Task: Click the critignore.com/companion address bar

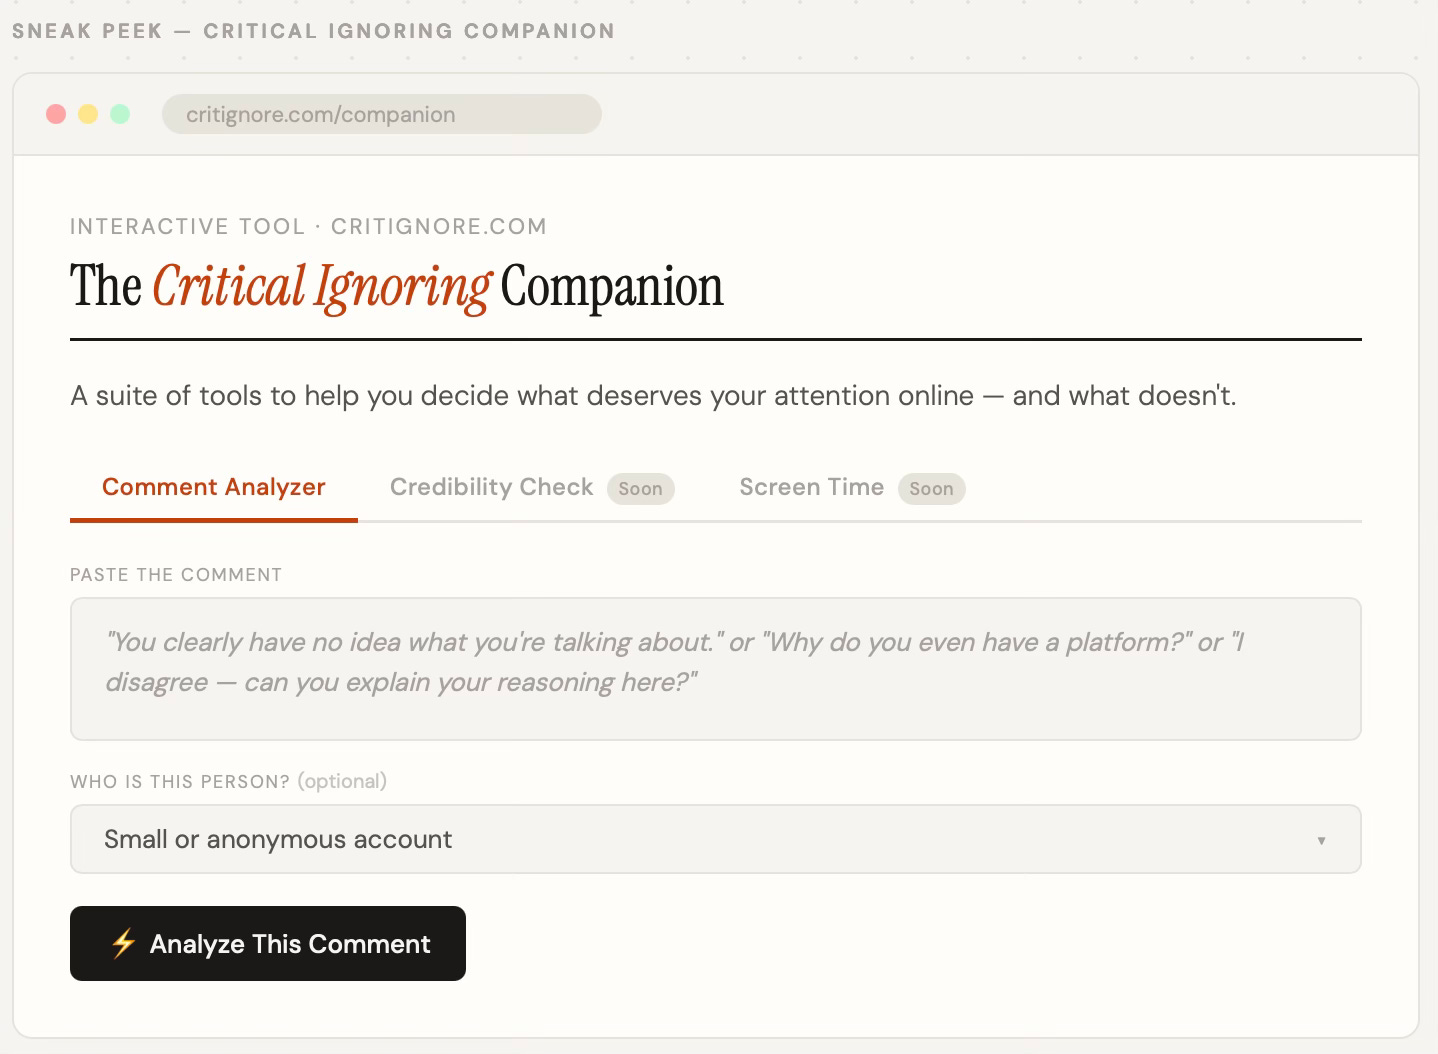Action: coord(382,114)
